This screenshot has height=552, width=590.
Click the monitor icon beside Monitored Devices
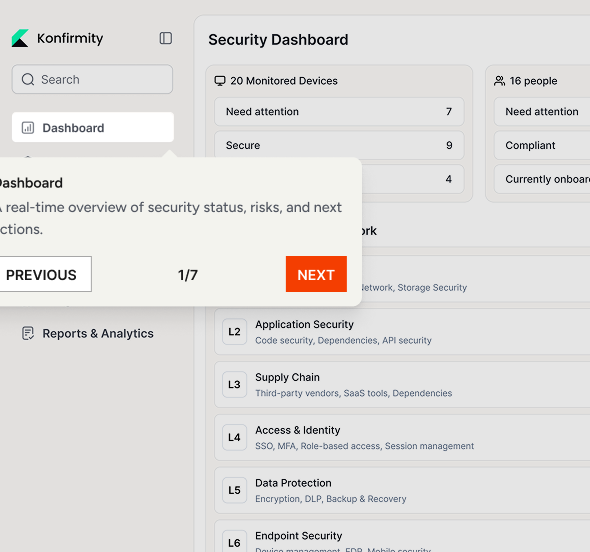(220, 81)
